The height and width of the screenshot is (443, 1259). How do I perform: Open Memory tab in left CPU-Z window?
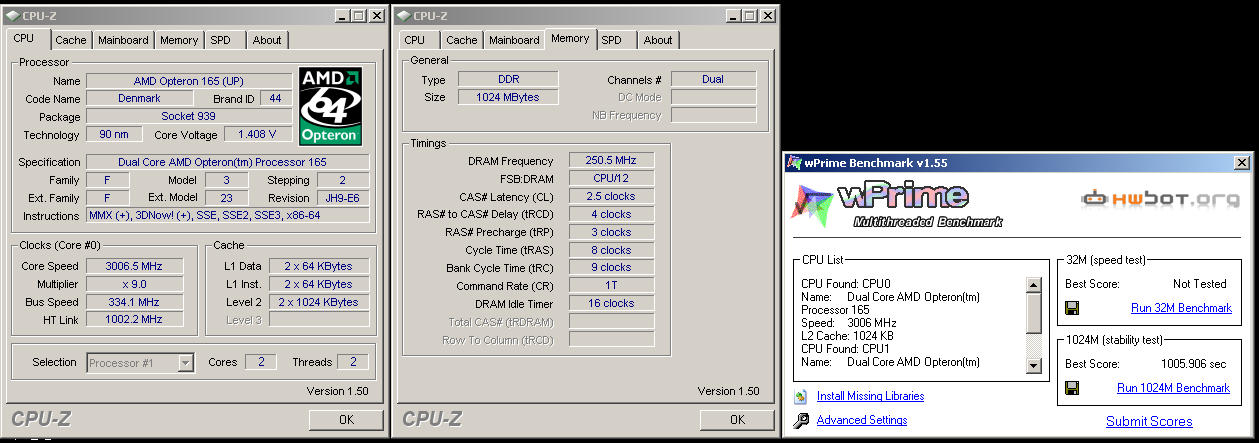[x=179, y=40]
